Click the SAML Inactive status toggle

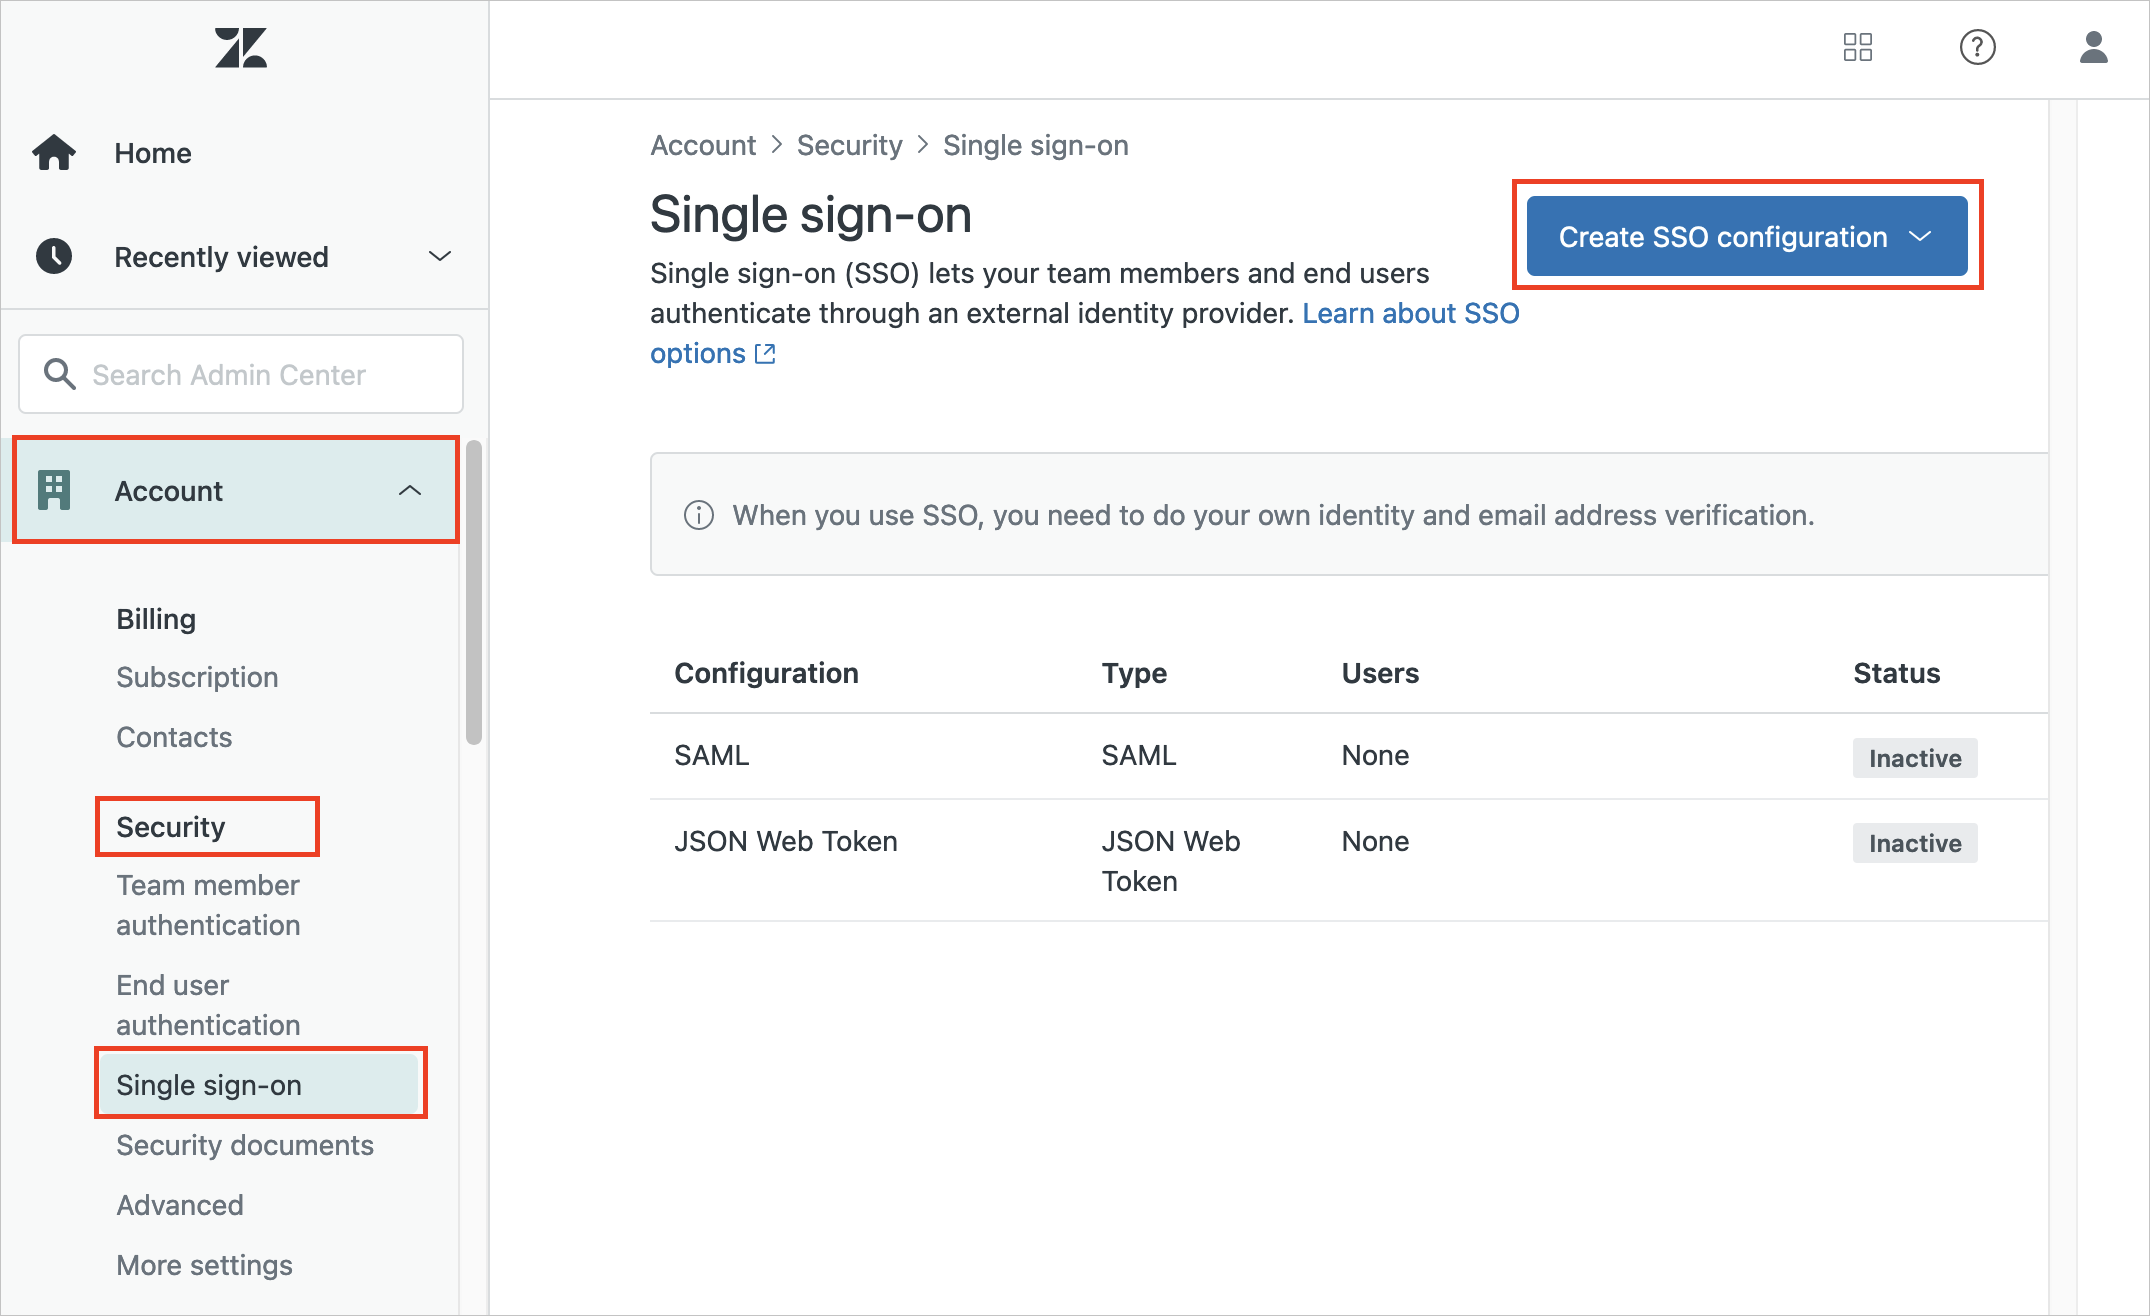coord(1915,754)
